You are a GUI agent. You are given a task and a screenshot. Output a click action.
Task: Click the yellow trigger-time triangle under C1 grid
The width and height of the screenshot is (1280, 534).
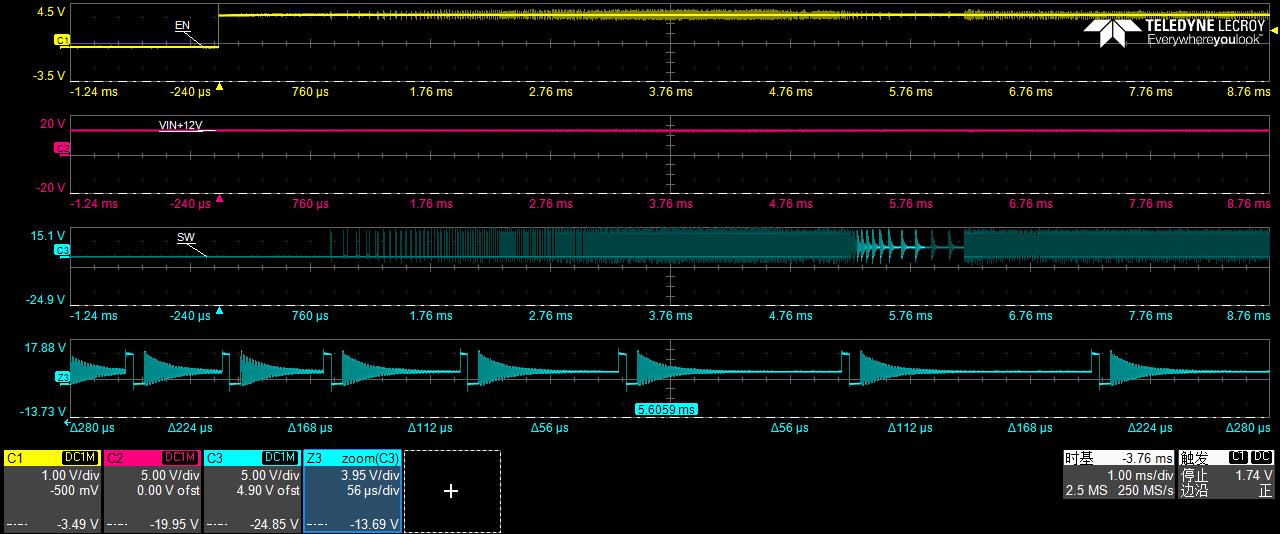[220, 87]
